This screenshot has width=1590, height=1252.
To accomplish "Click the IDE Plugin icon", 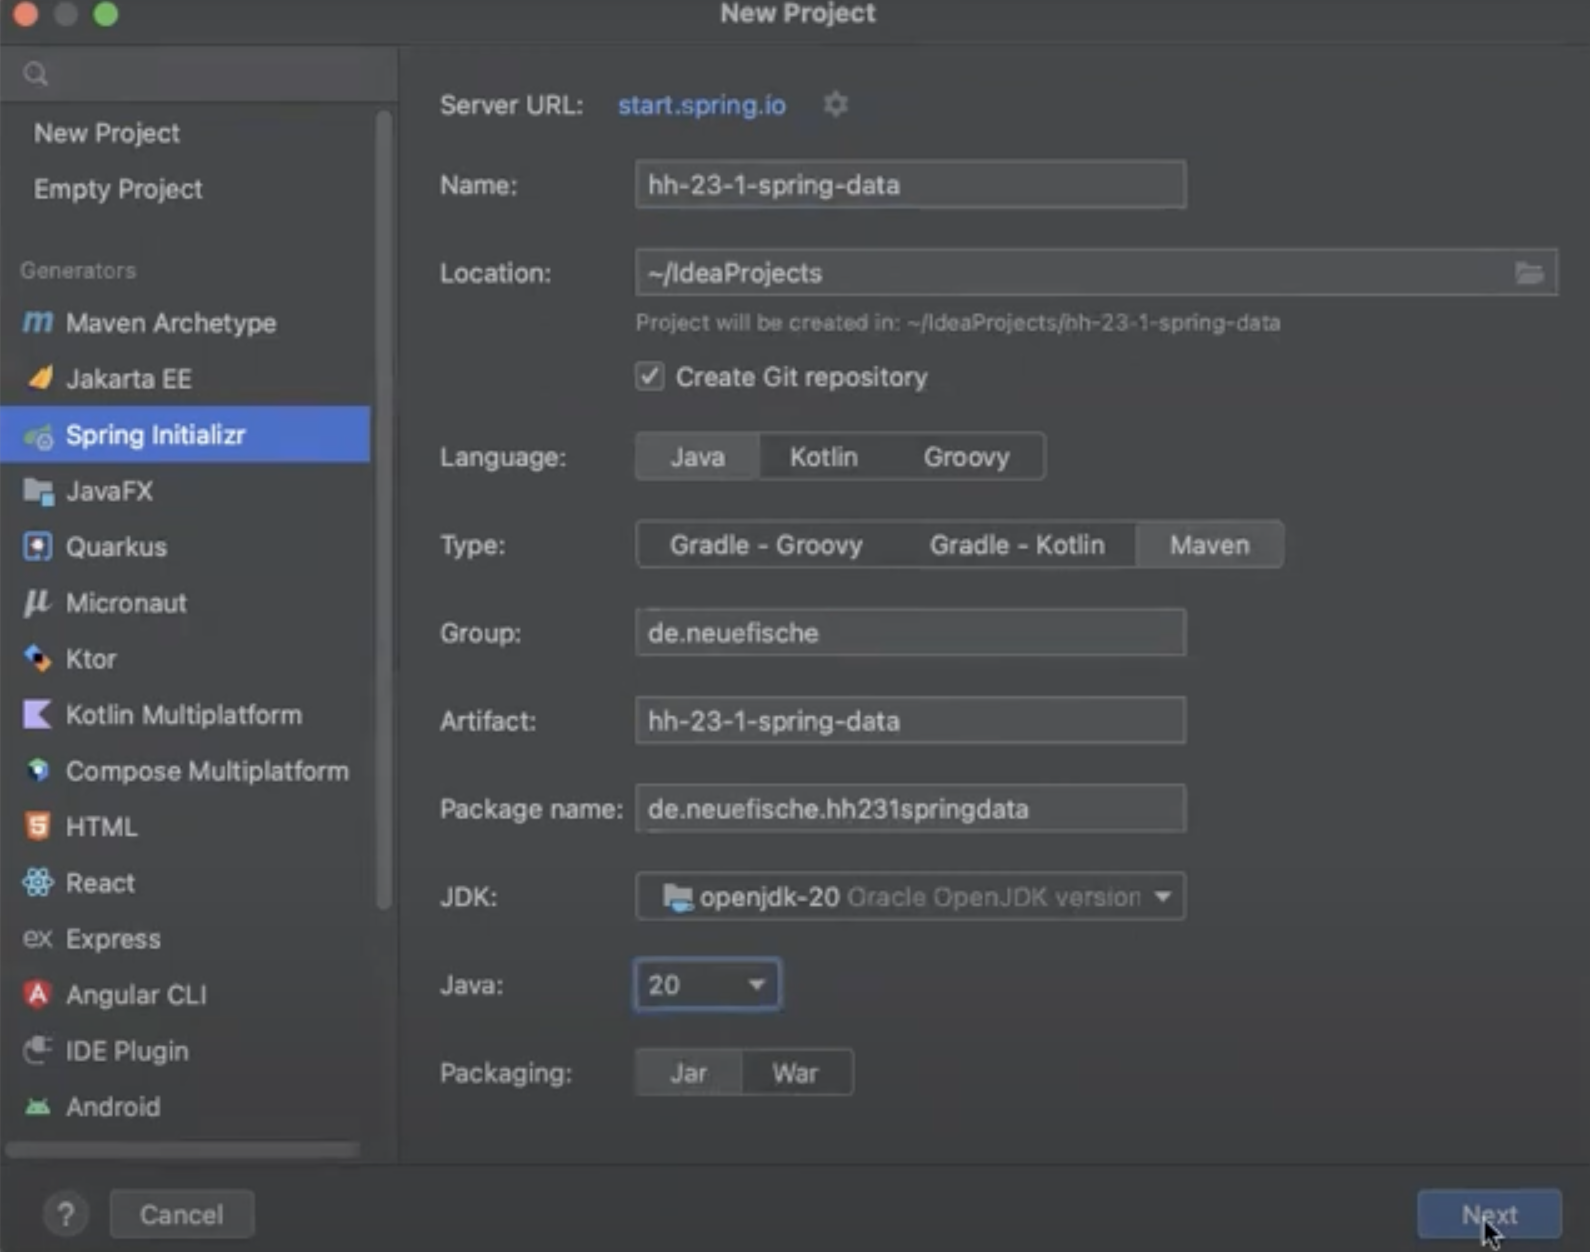I will tap(38, 1049).
